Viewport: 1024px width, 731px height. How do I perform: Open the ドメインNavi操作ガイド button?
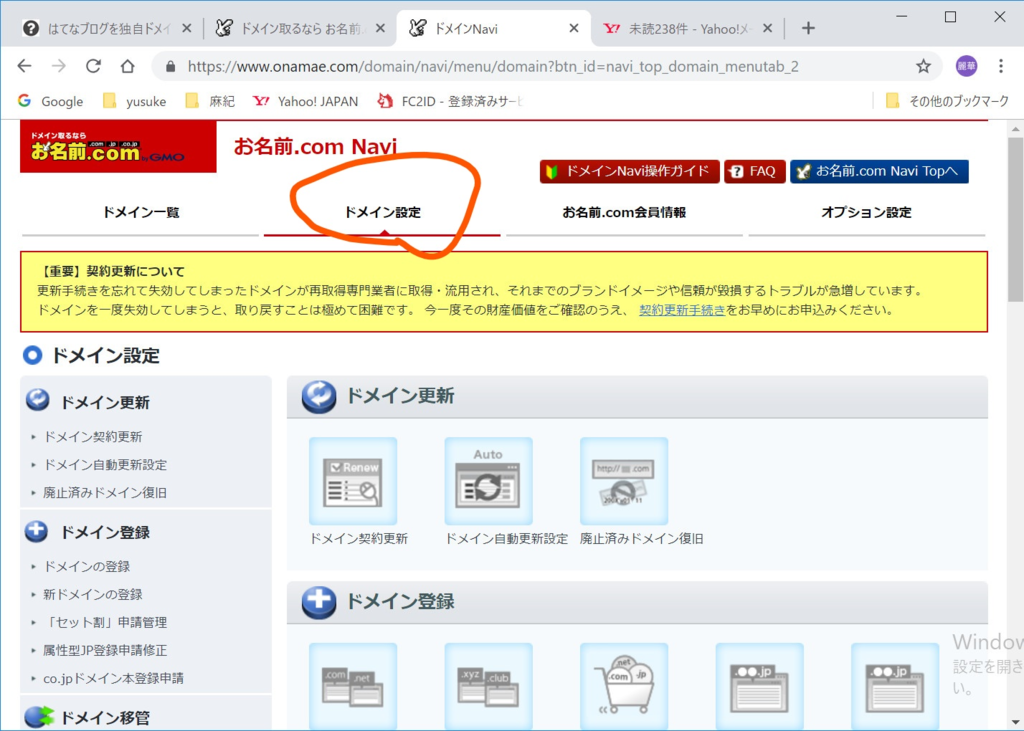coord(630,171)
